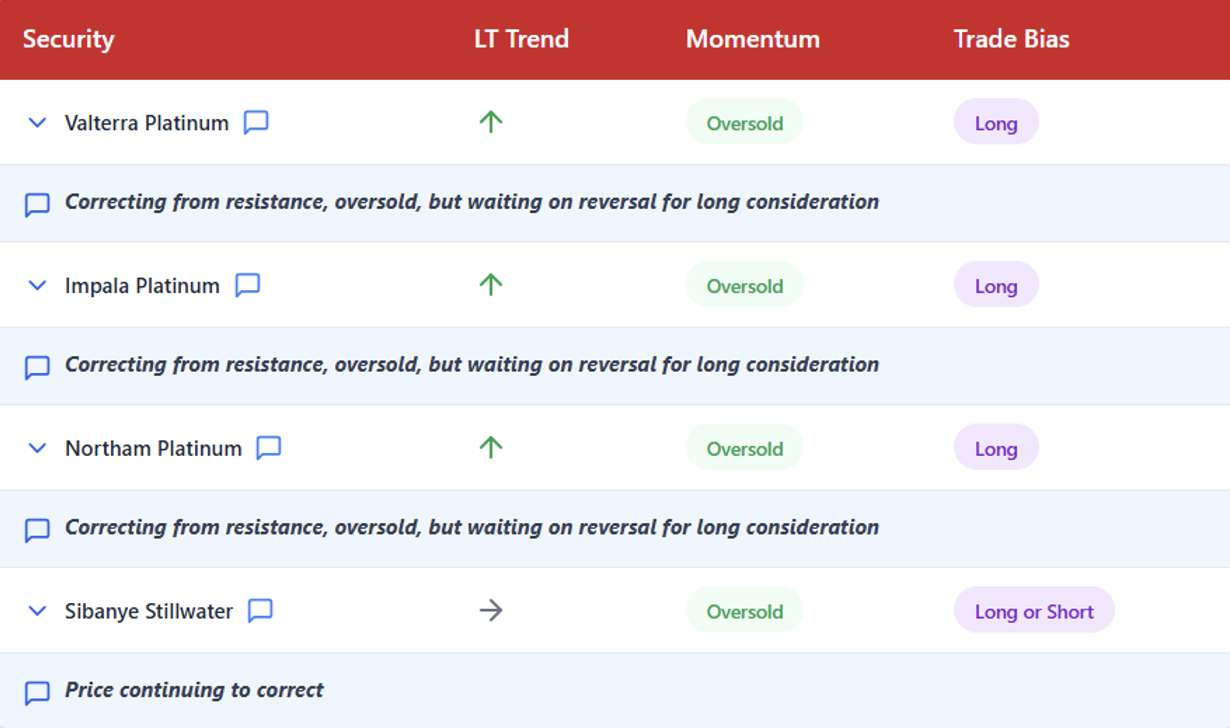Collapse the Valterra Platinum row chevron
1230x728 pixels.
pyautogui.click(x=37, y=122)
